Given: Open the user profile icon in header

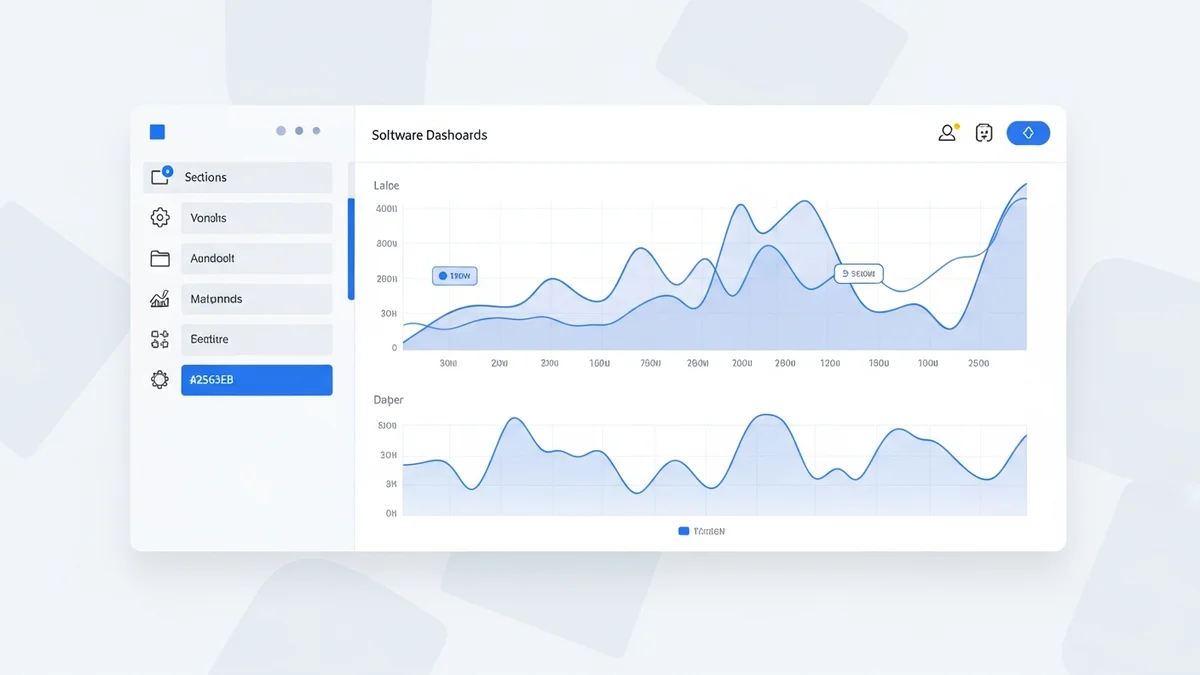Looking at the screenshot, I should (947, 133).
